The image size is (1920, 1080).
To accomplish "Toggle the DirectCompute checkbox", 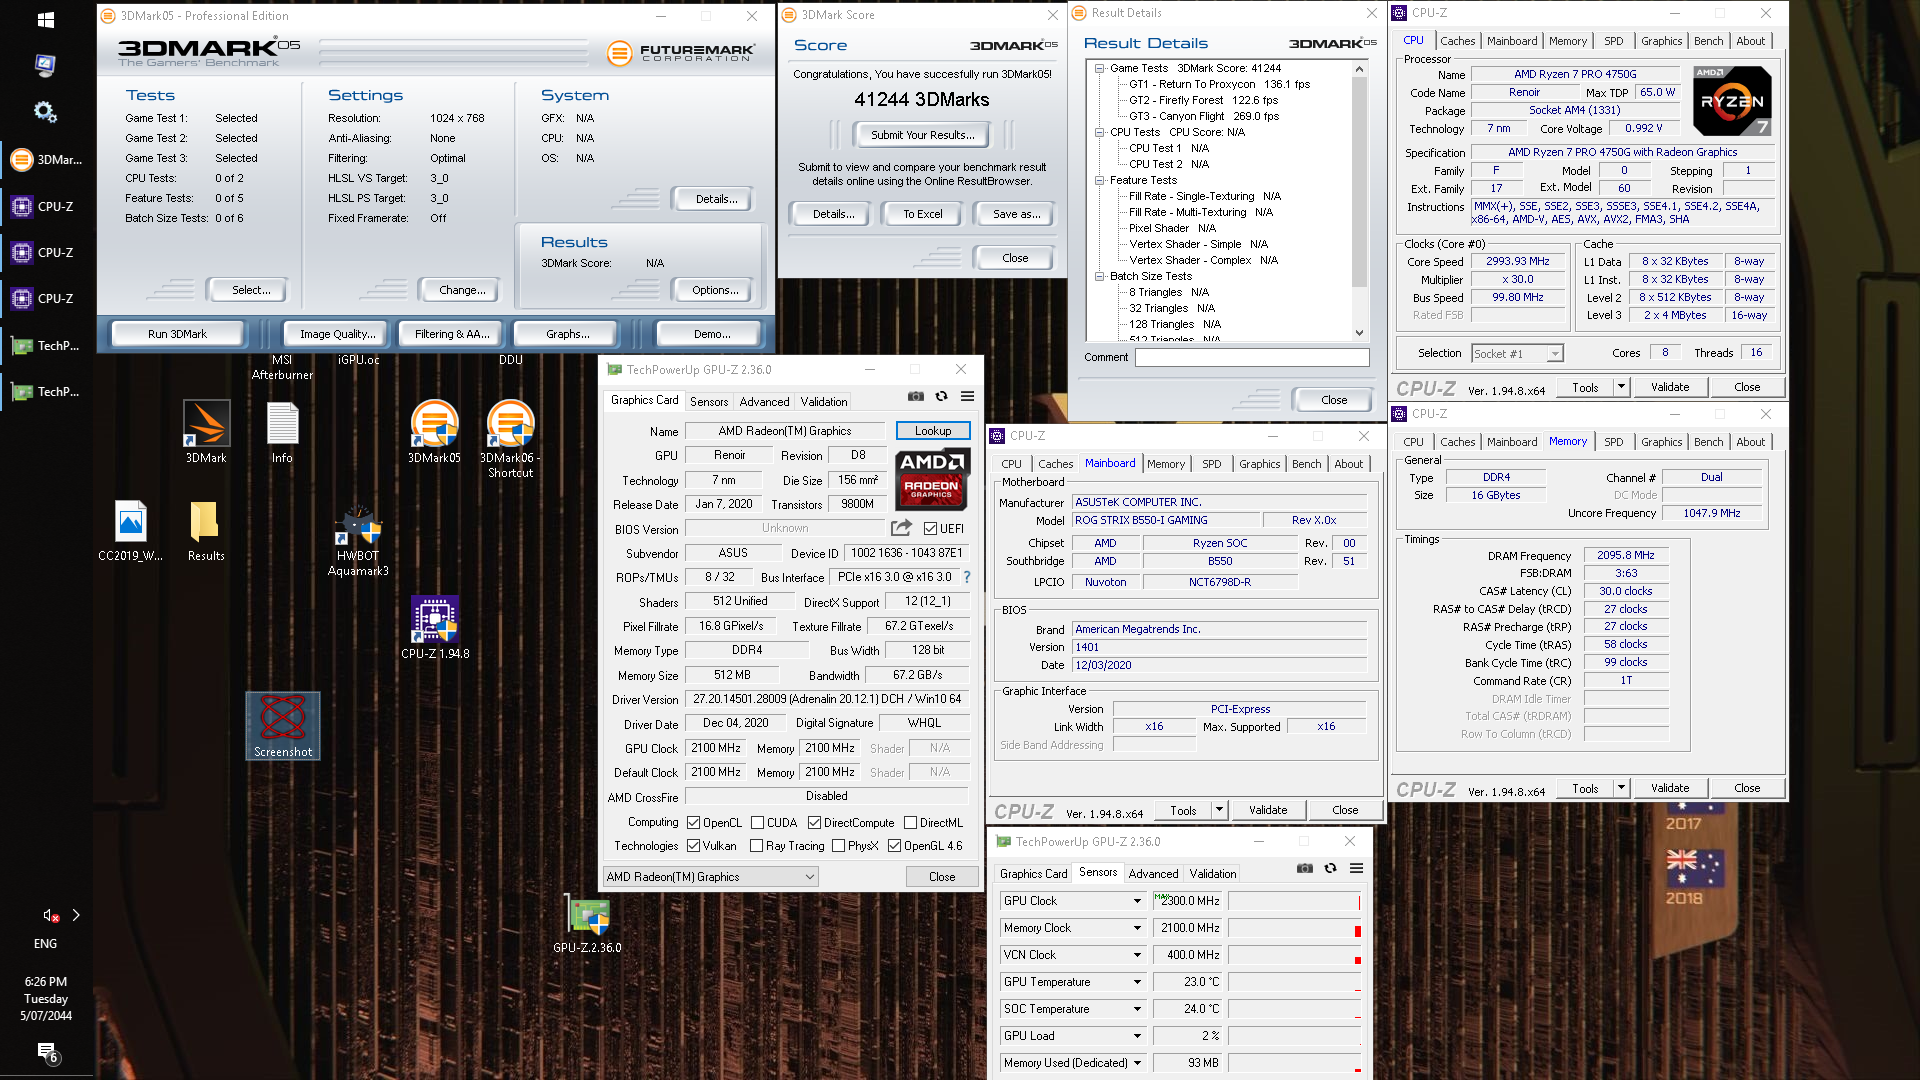I will (814, 823).
